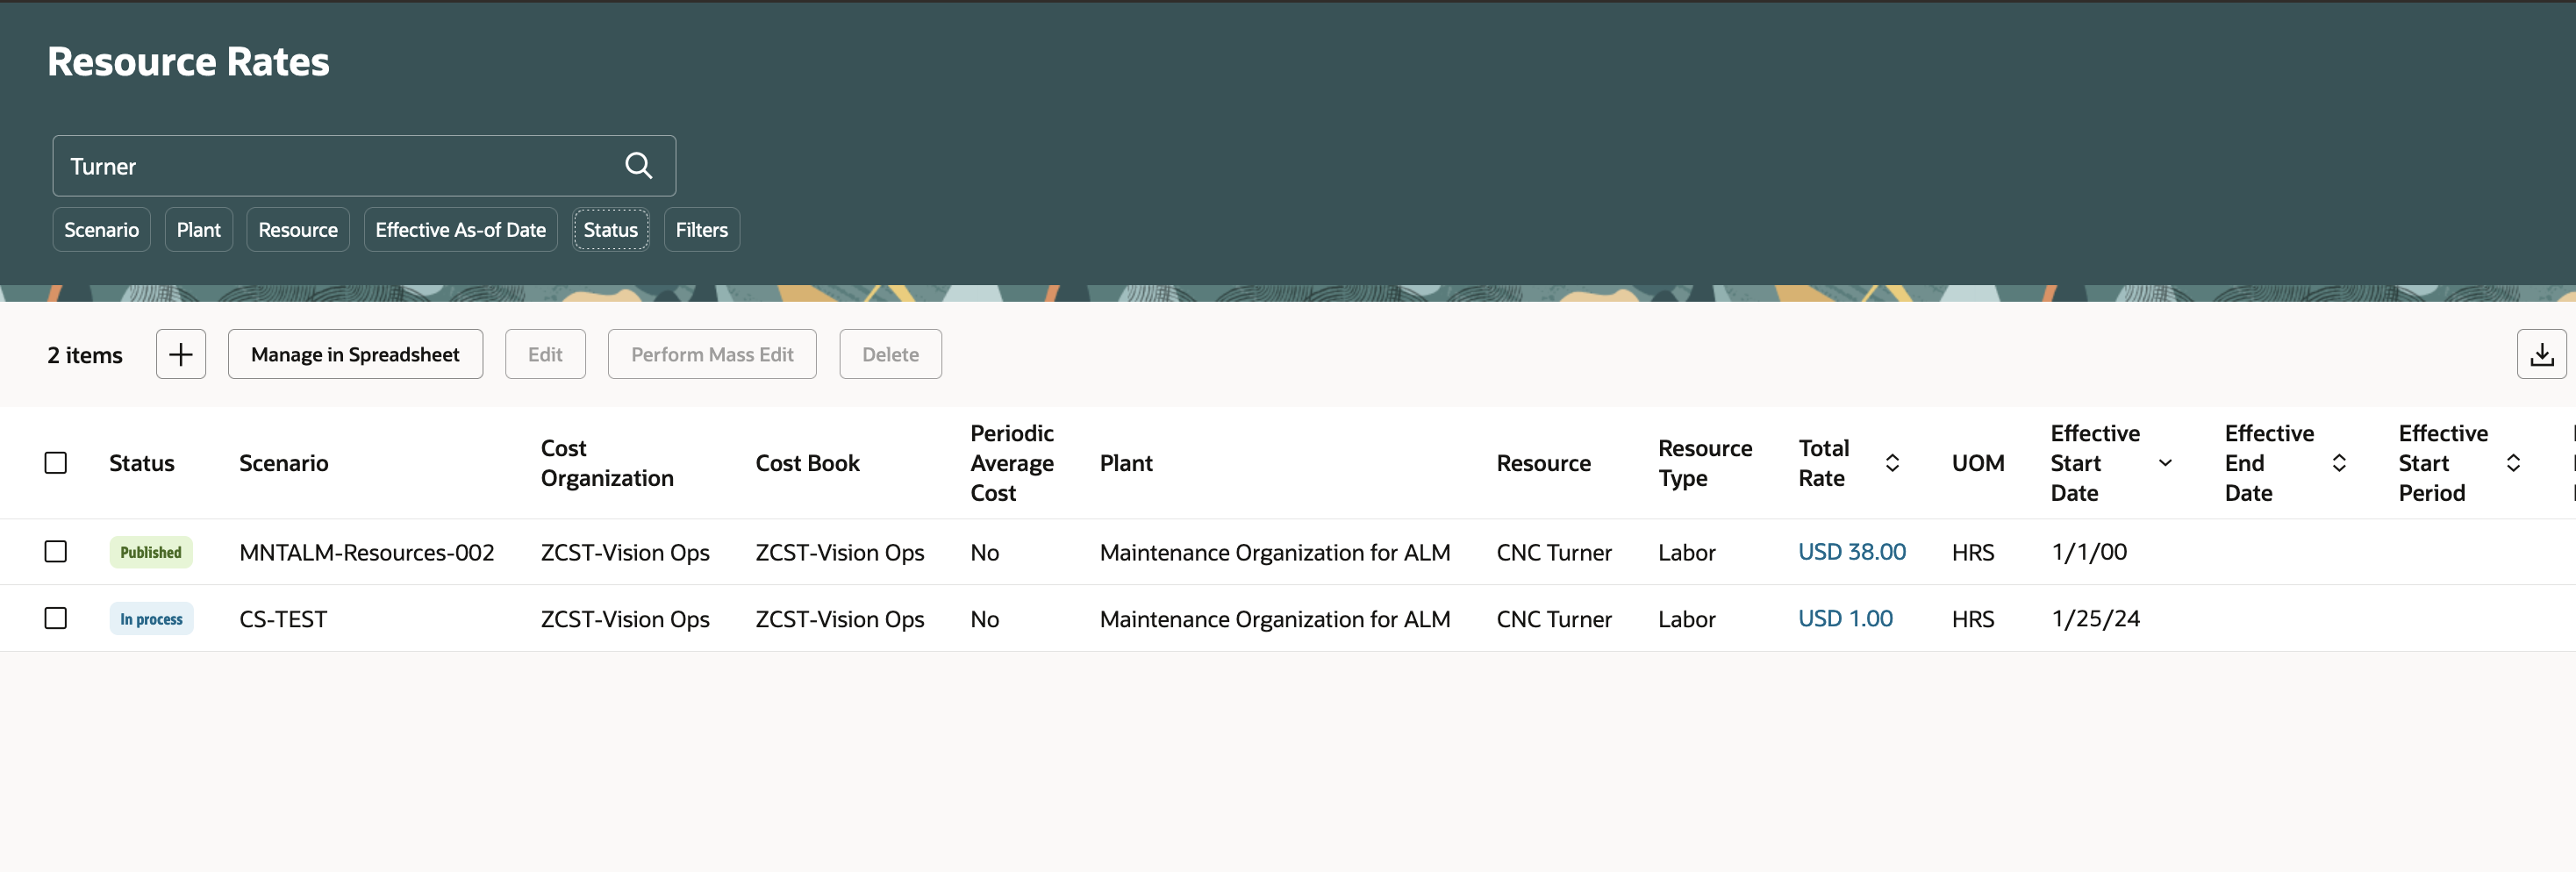Click the plus icon to add a rate
The height and width of the screenshot is (872, 2576).
[x=180, y=354]
